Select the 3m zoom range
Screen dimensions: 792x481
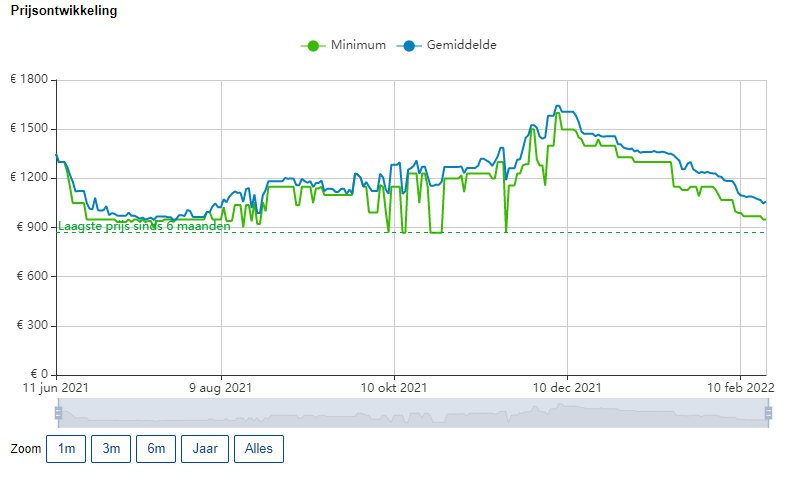[111, 449]
